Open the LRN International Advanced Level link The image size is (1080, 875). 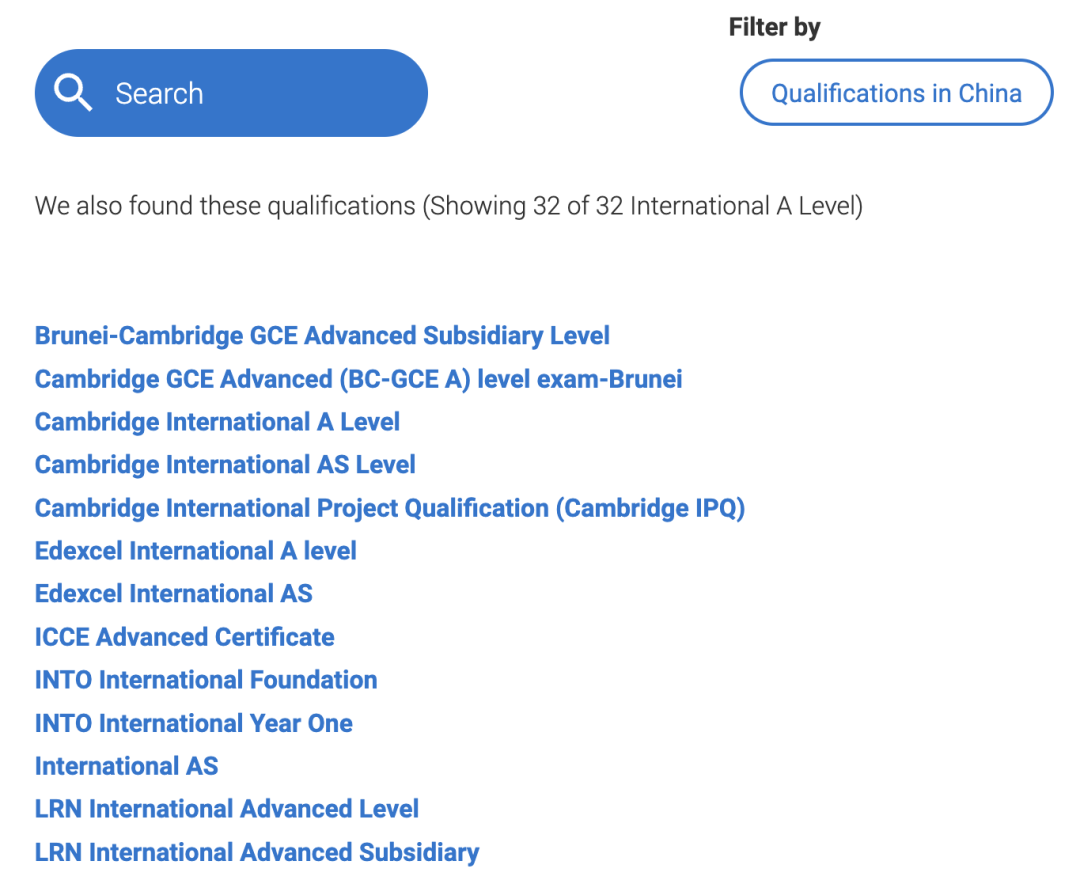(x=227, y=808)
